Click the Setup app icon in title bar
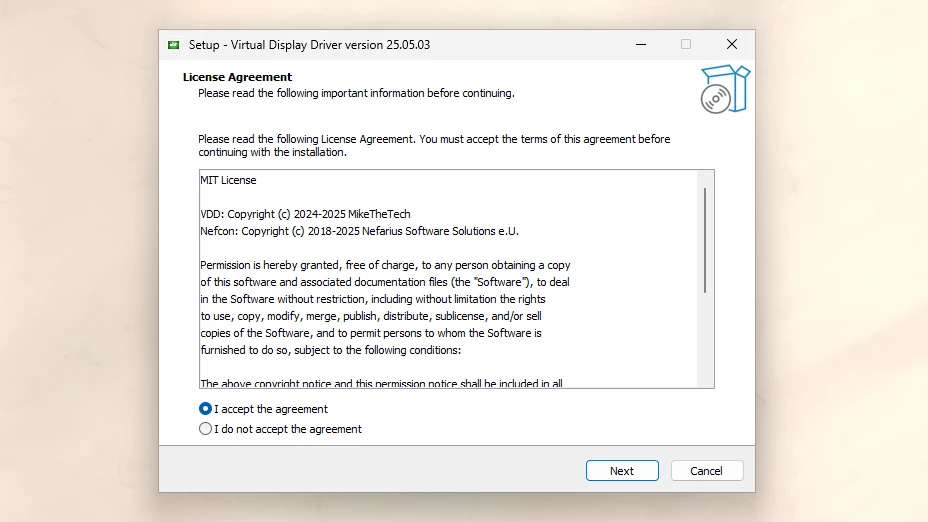 (174, 45)
